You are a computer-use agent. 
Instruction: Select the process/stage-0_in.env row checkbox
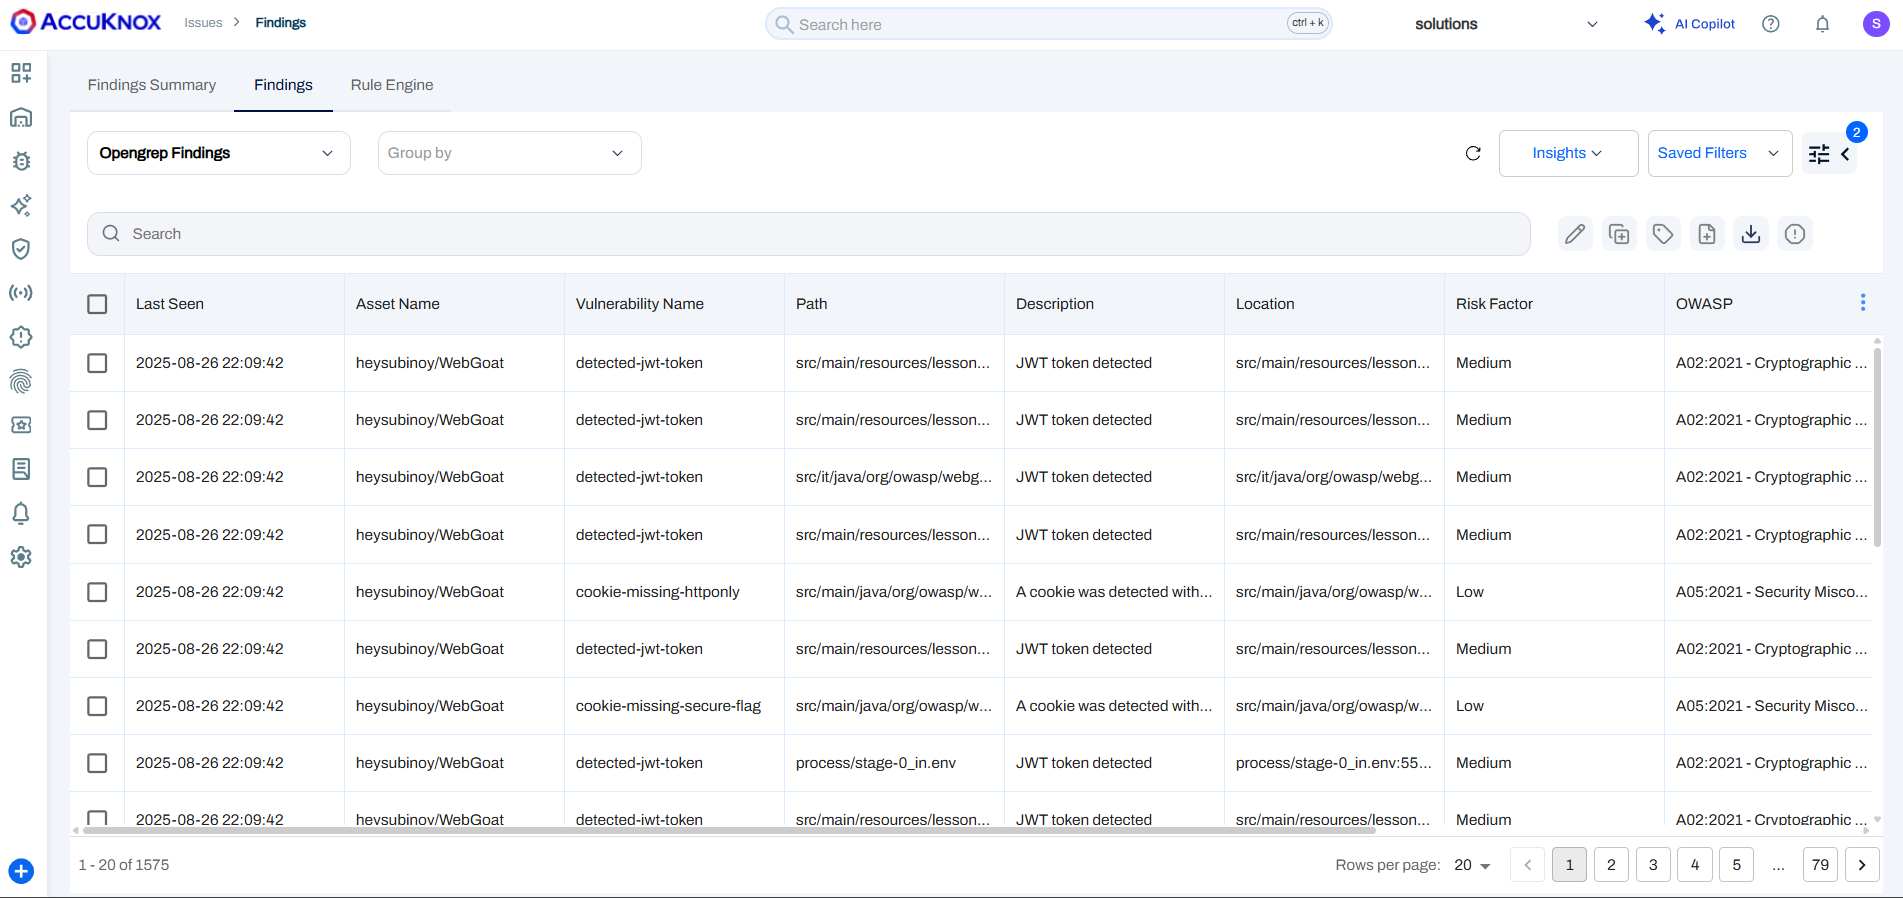(x=97, y=763)
